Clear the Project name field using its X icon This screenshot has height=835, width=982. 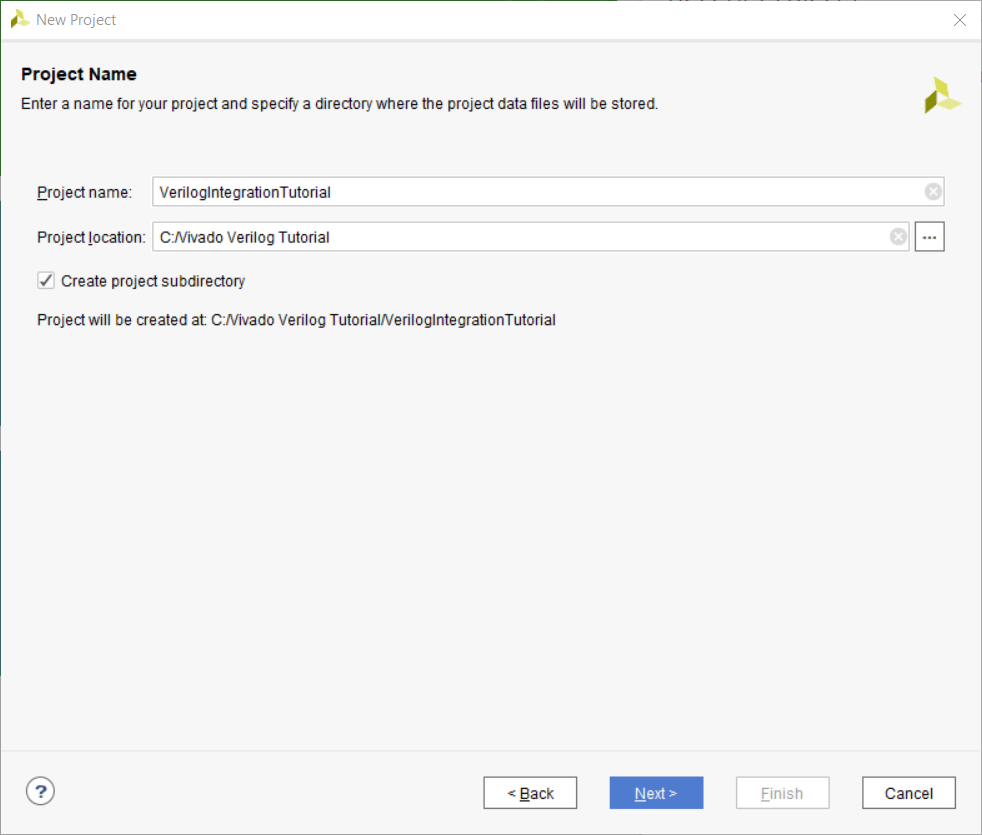932,192
